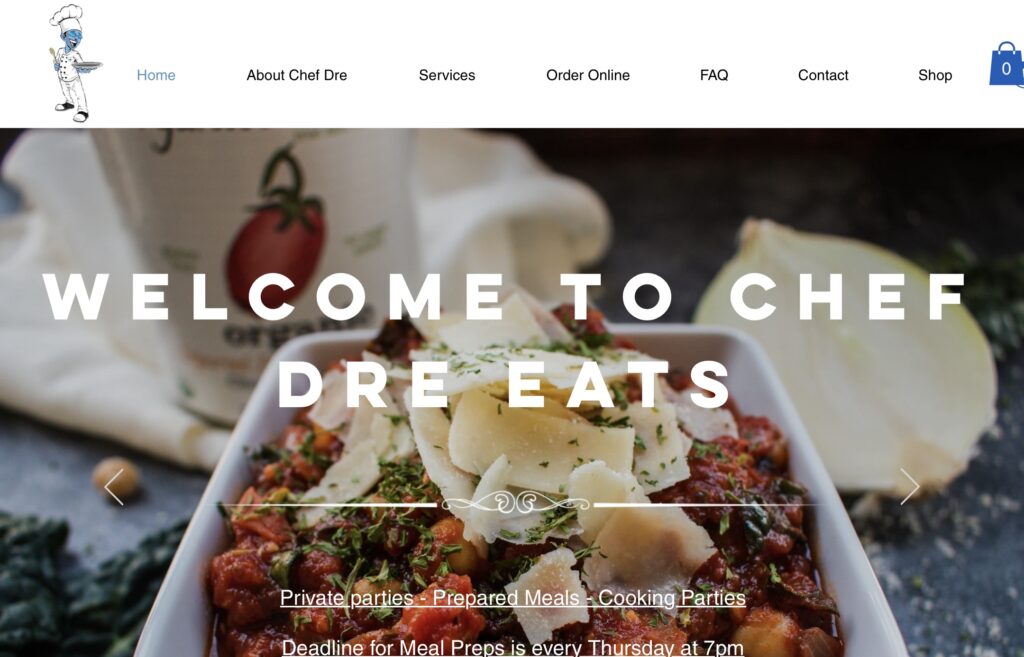
Task: Click the lone chickpea on the table
Action: pyautogui.click(x=116, y=479)
